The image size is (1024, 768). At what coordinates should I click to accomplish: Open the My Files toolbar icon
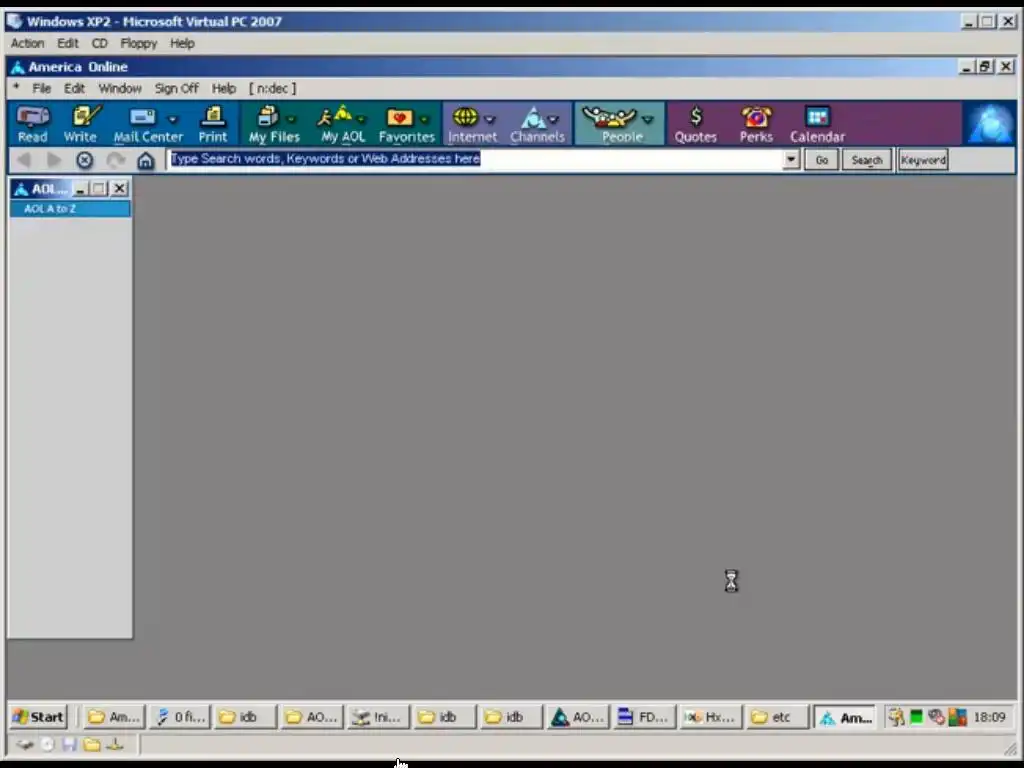click(x=268, y=123)
